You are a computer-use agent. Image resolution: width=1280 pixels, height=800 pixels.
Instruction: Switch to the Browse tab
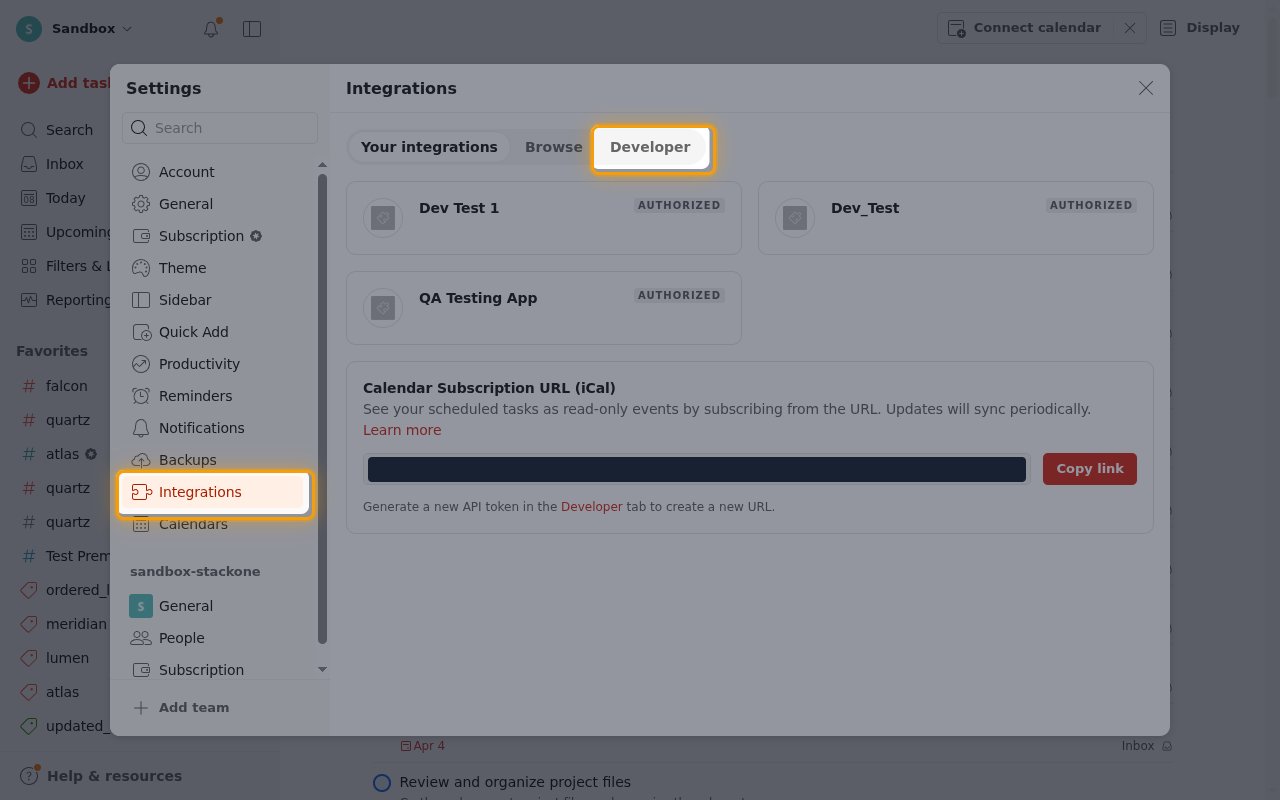(553, 147)
